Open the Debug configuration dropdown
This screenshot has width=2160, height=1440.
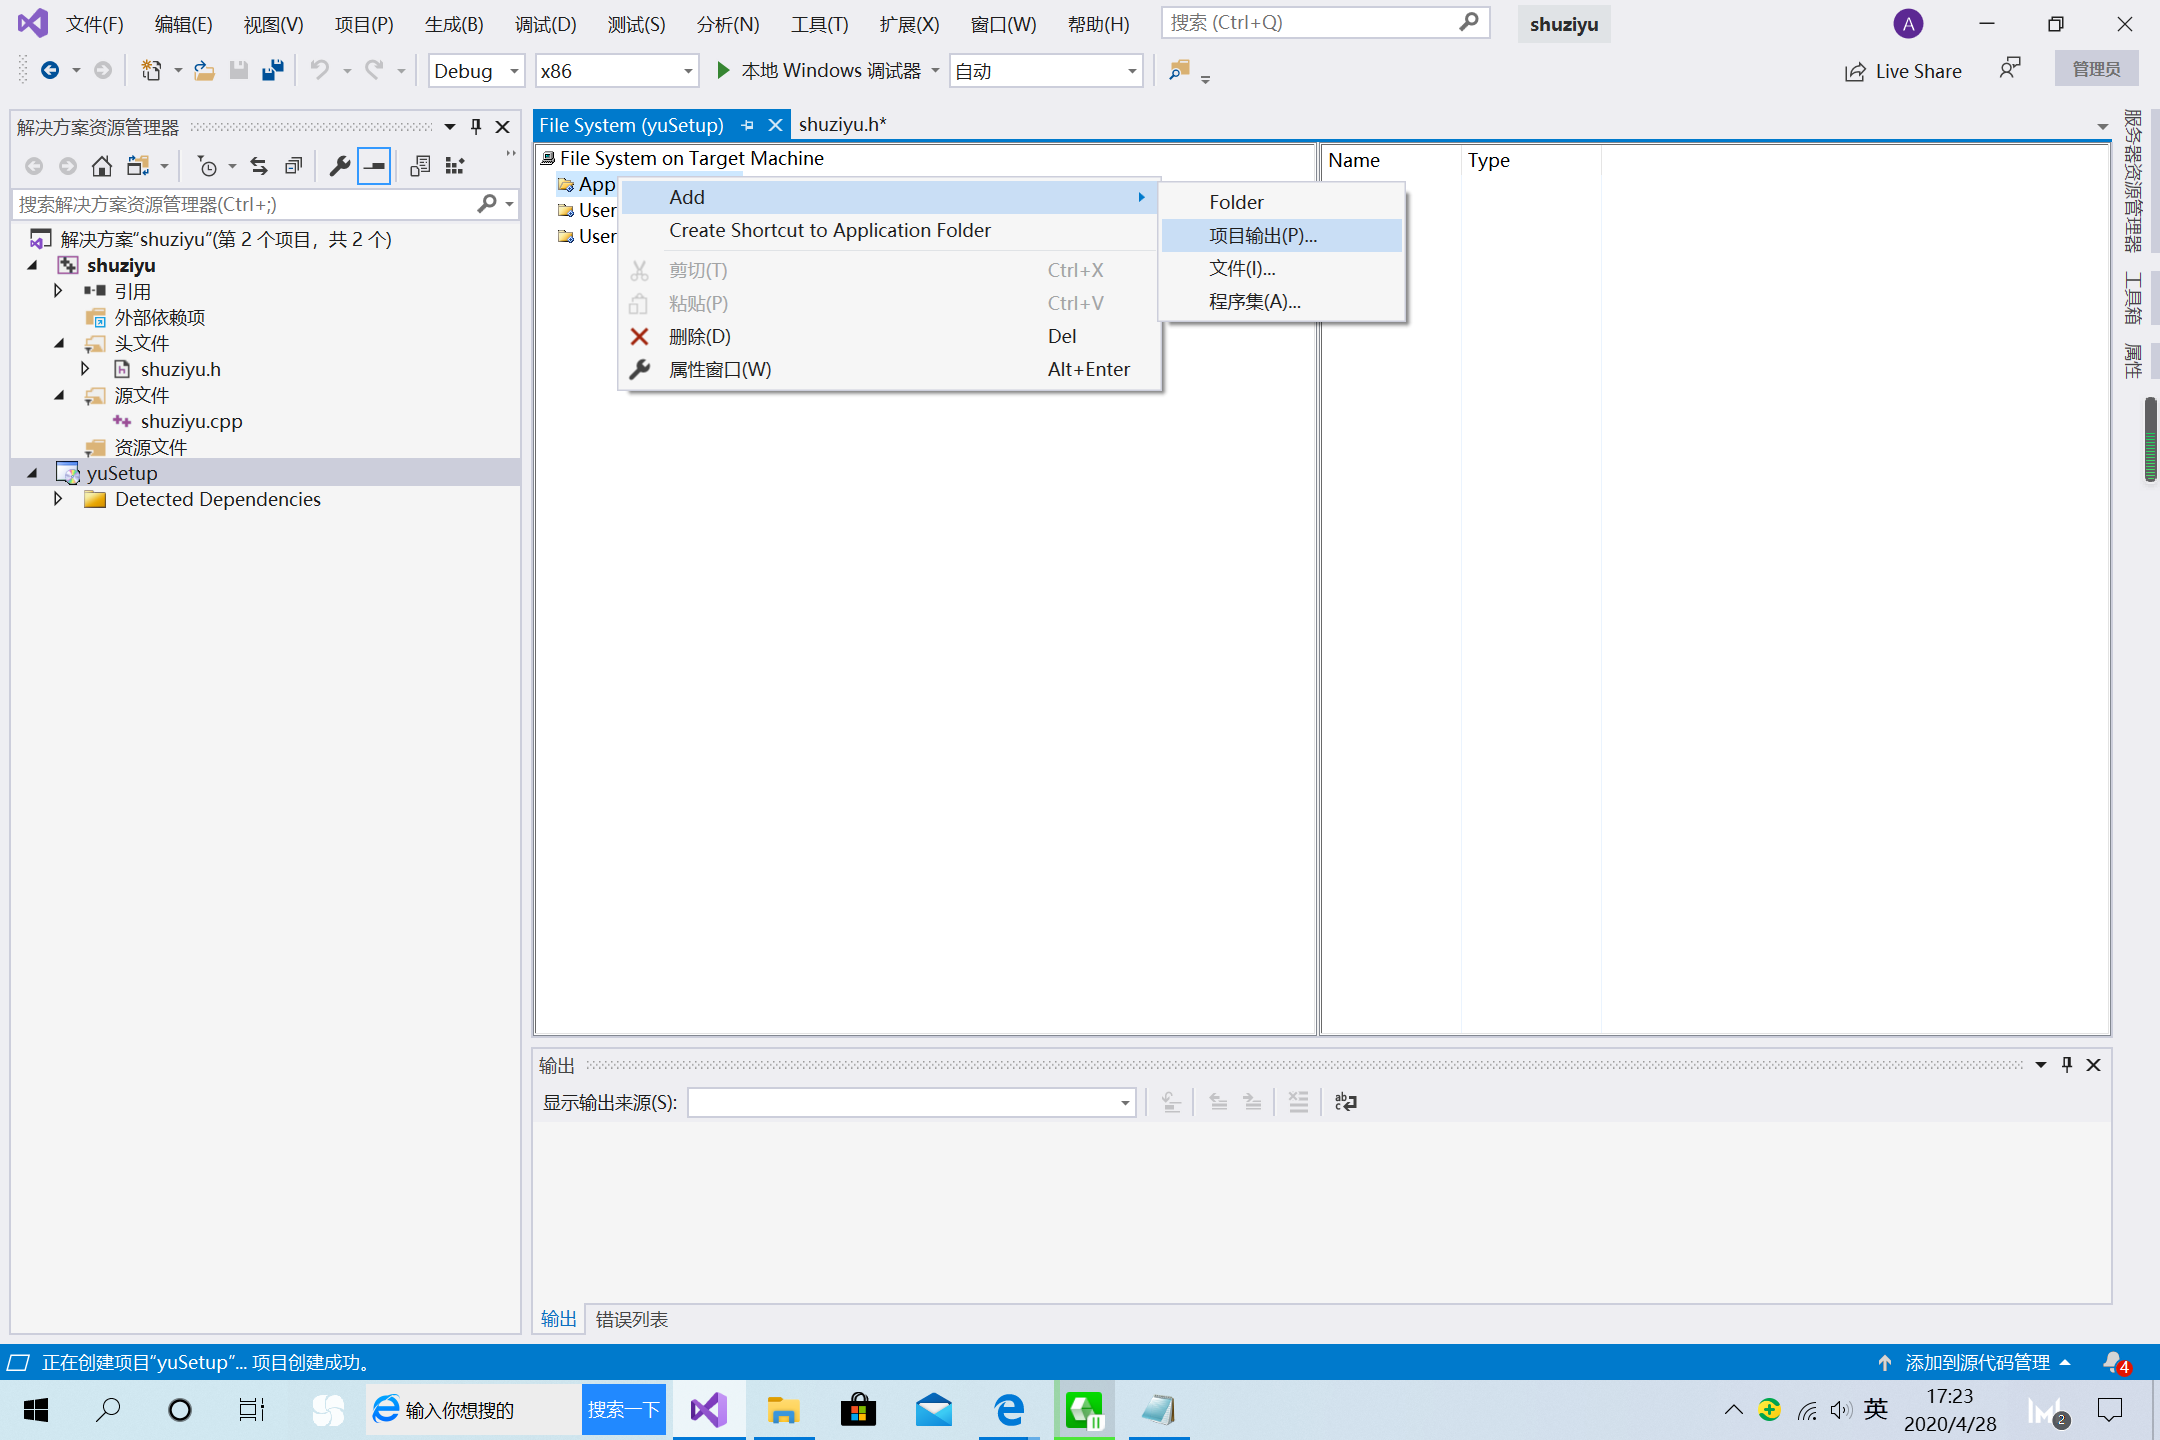pyautogui.click(x=475, y=71)
